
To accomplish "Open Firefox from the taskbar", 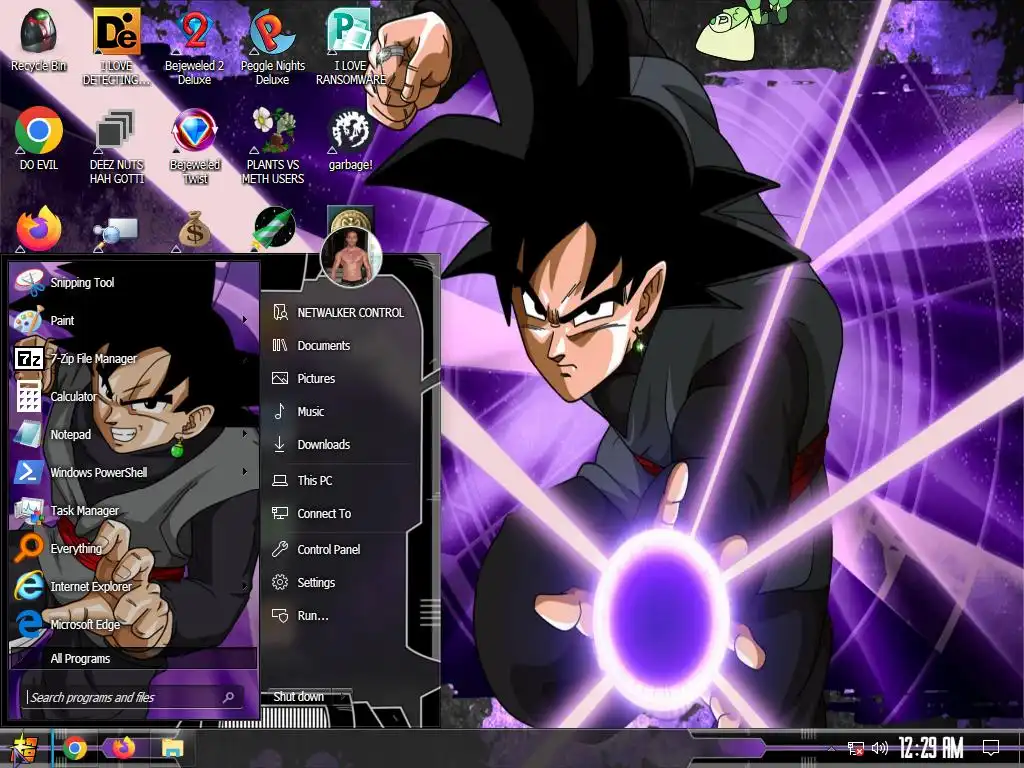I will coord(123,748).
